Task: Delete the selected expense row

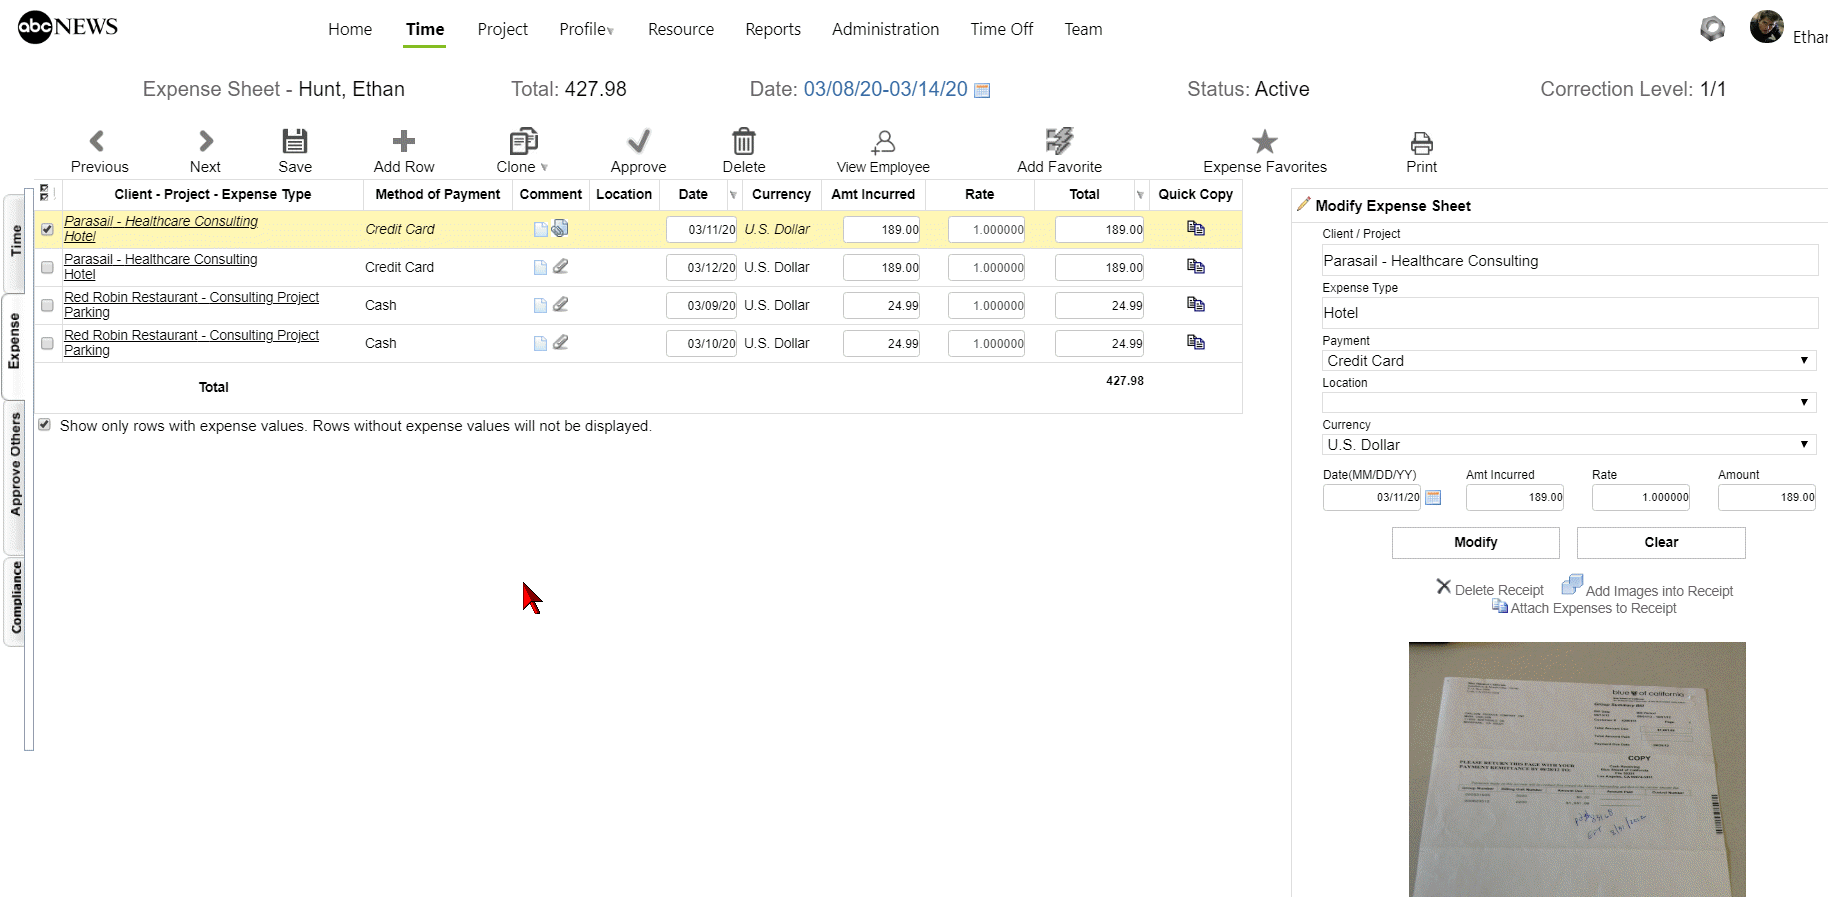Action: point(744,151)
